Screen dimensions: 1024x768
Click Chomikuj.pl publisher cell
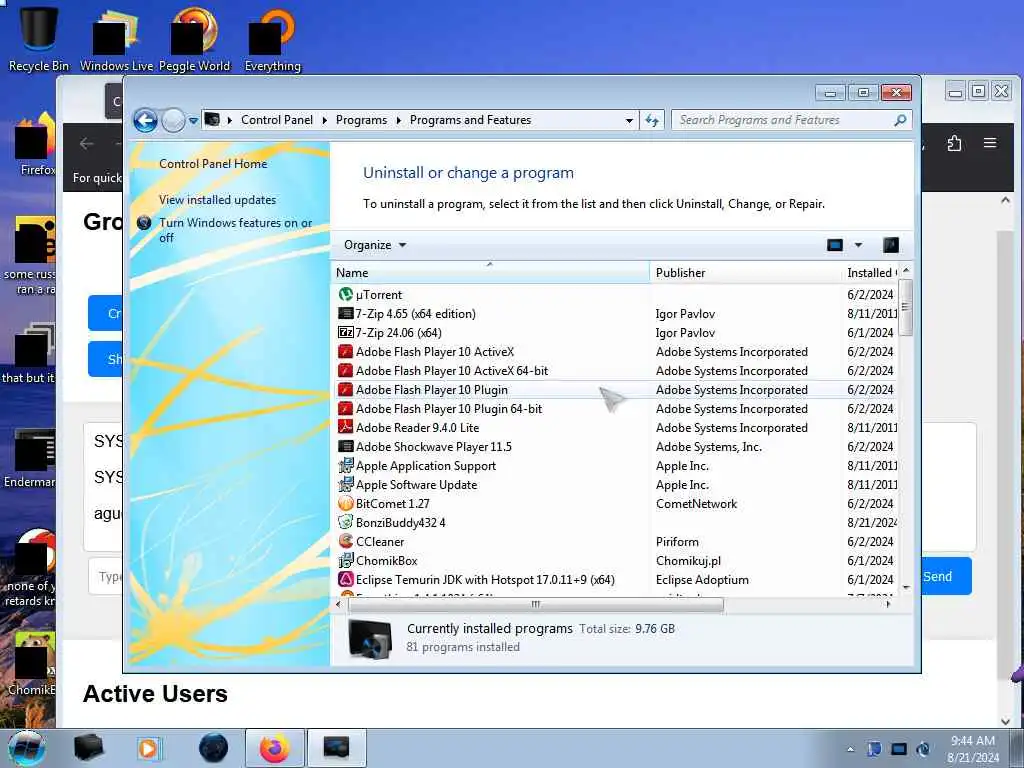tap(688, 560)
